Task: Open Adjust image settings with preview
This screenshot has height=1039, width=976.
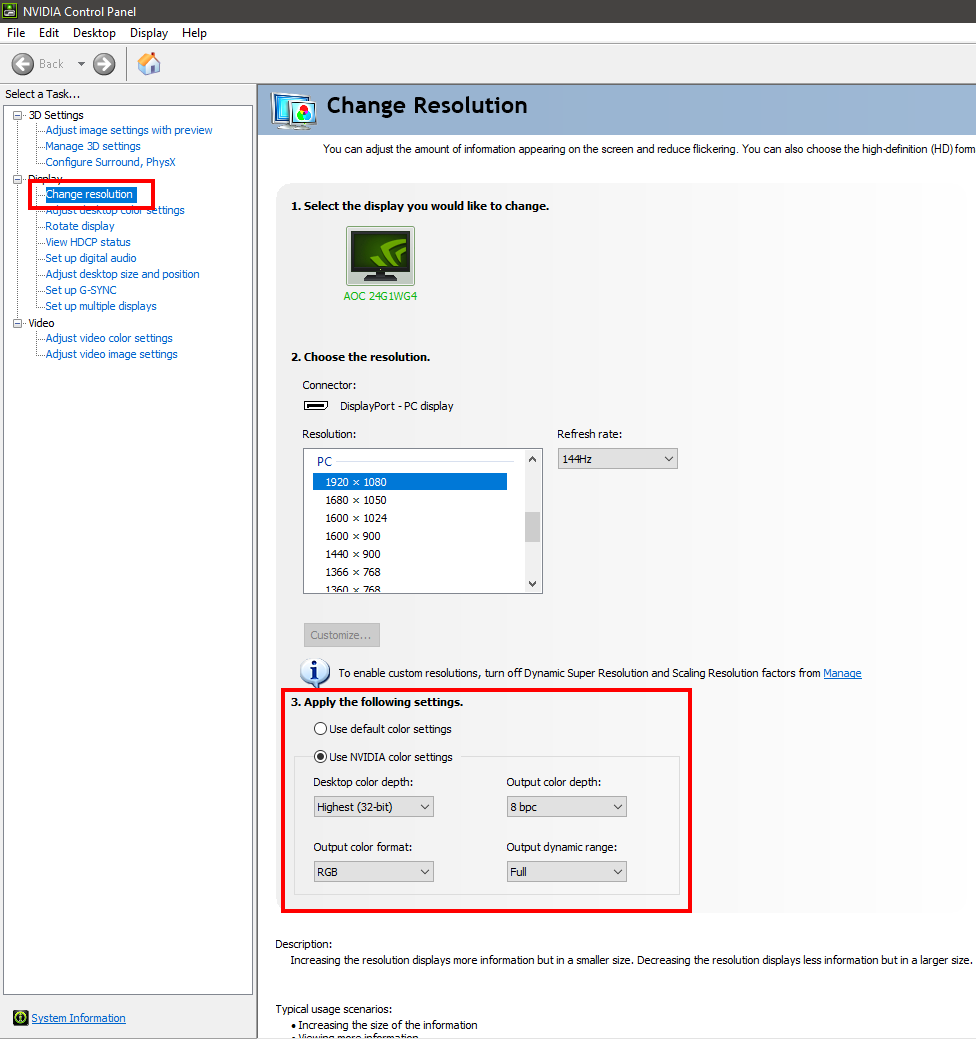Action: tap(129, 131)
